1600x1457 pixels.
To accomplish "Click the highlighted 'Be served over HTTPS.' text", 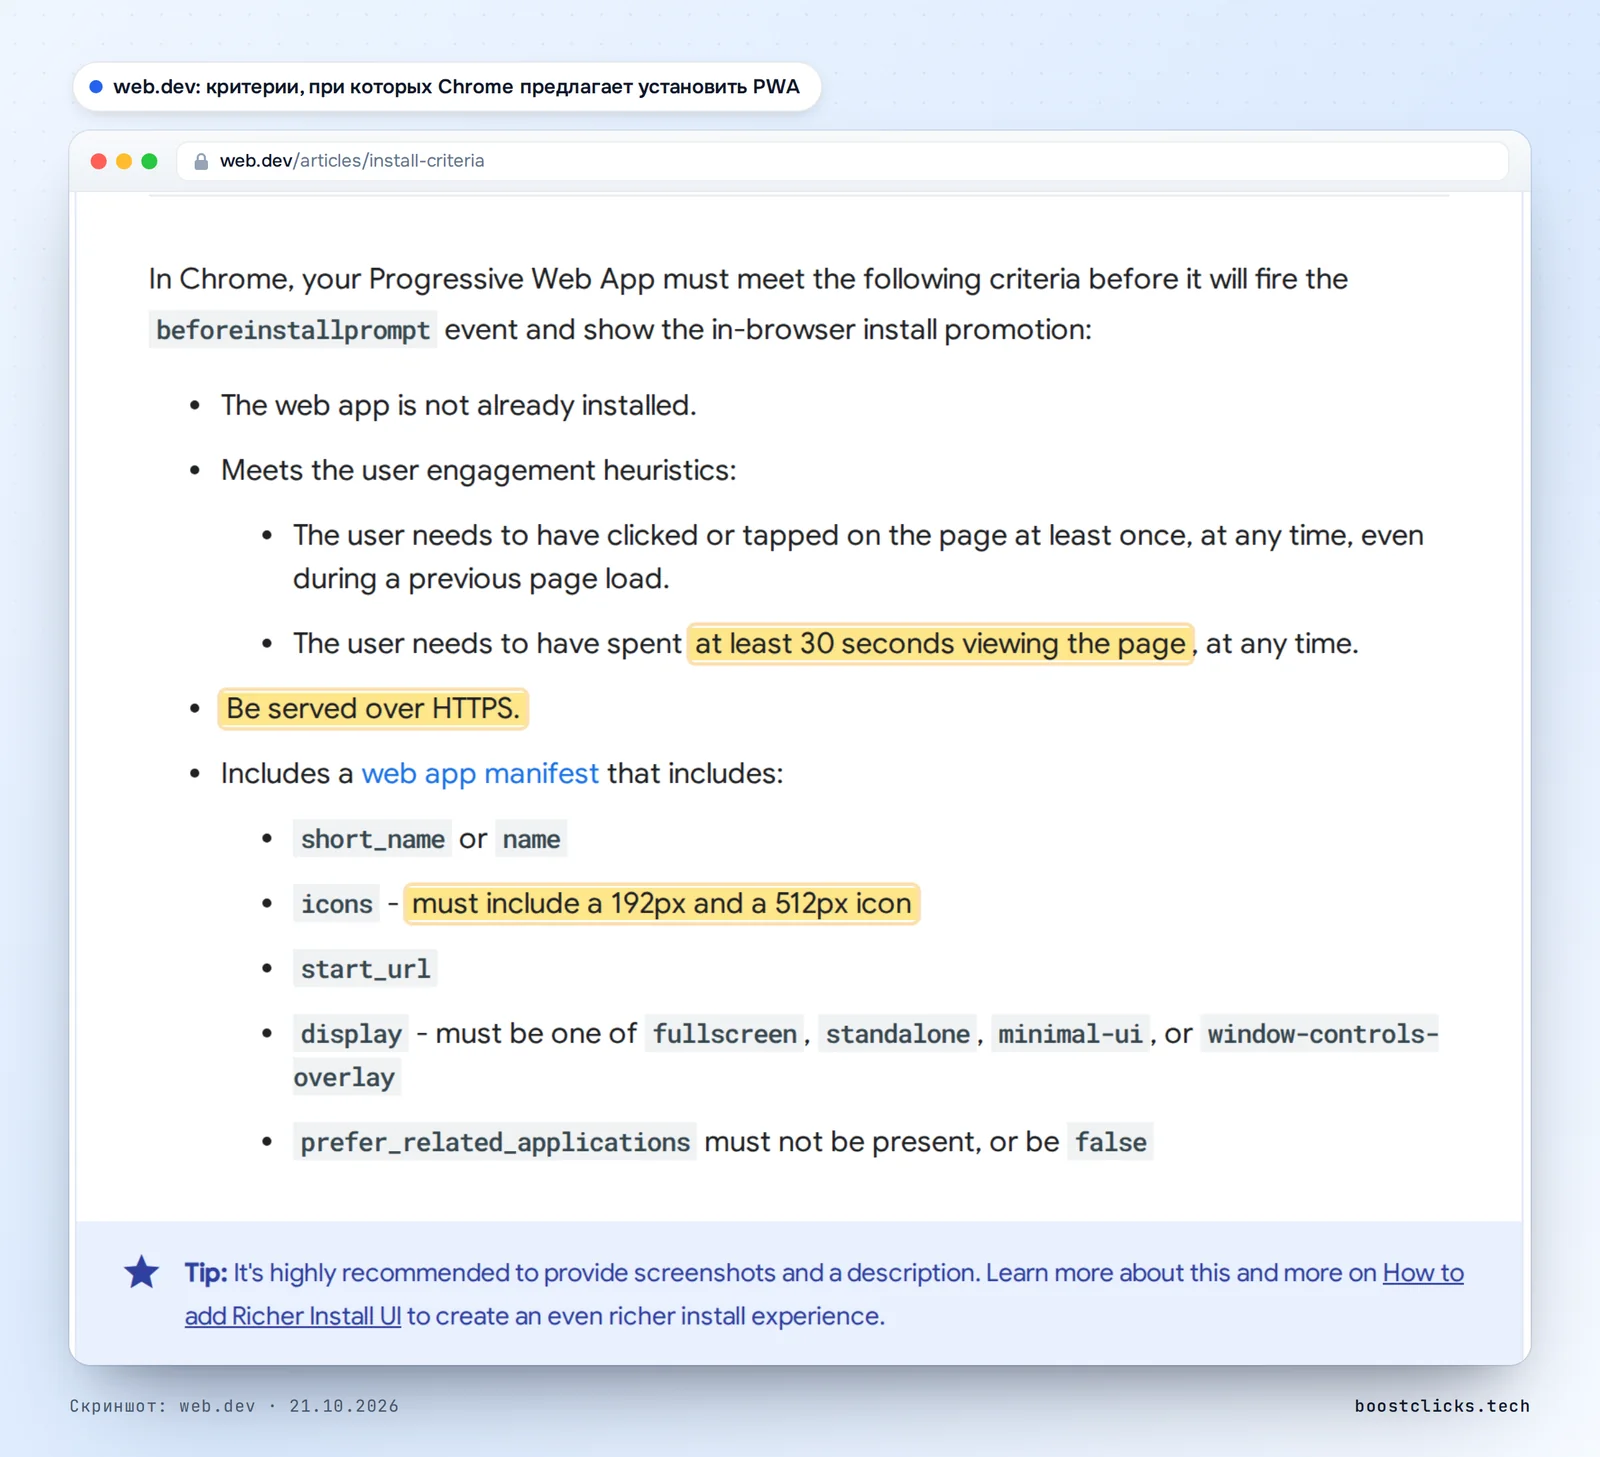I will [x=373, y=709].
